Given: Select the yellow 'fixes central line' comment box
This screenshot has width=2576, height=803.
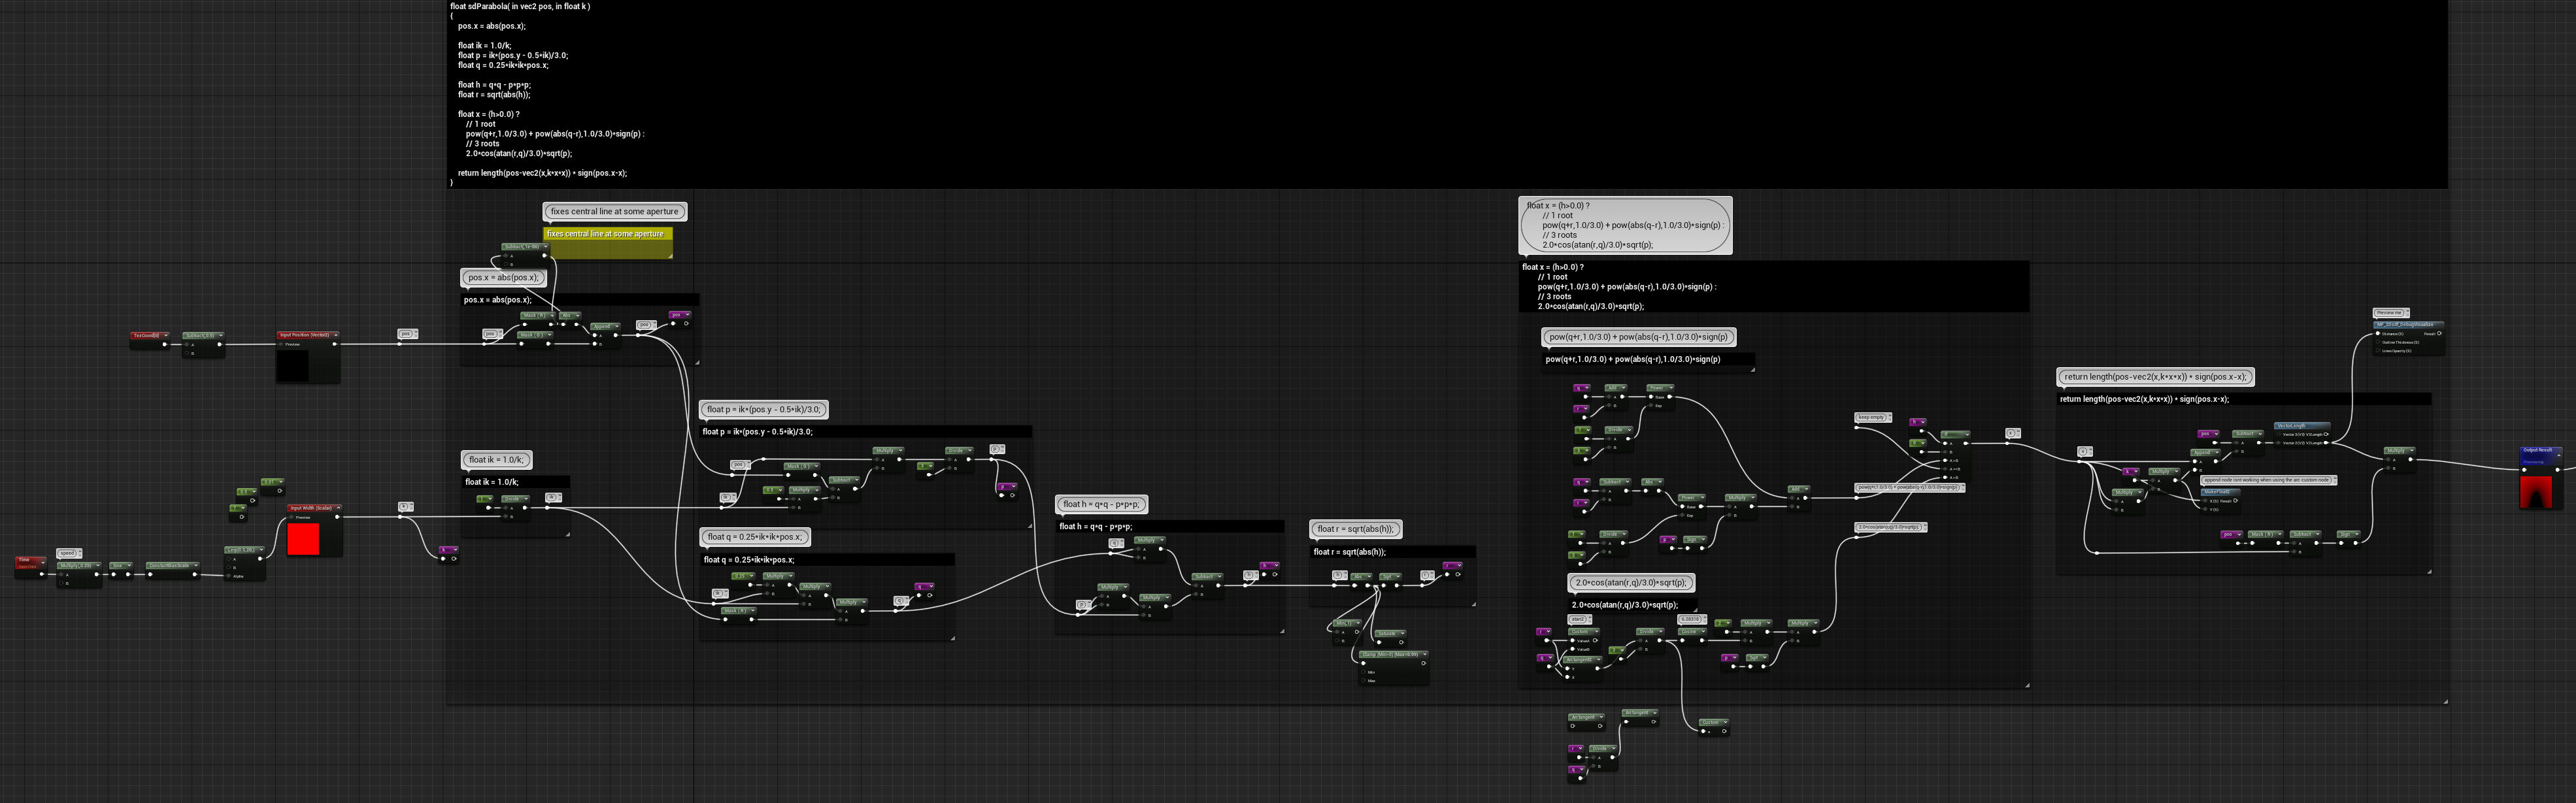Looking at the screenshot, I should pyautogui.click(x=608, y=243).
